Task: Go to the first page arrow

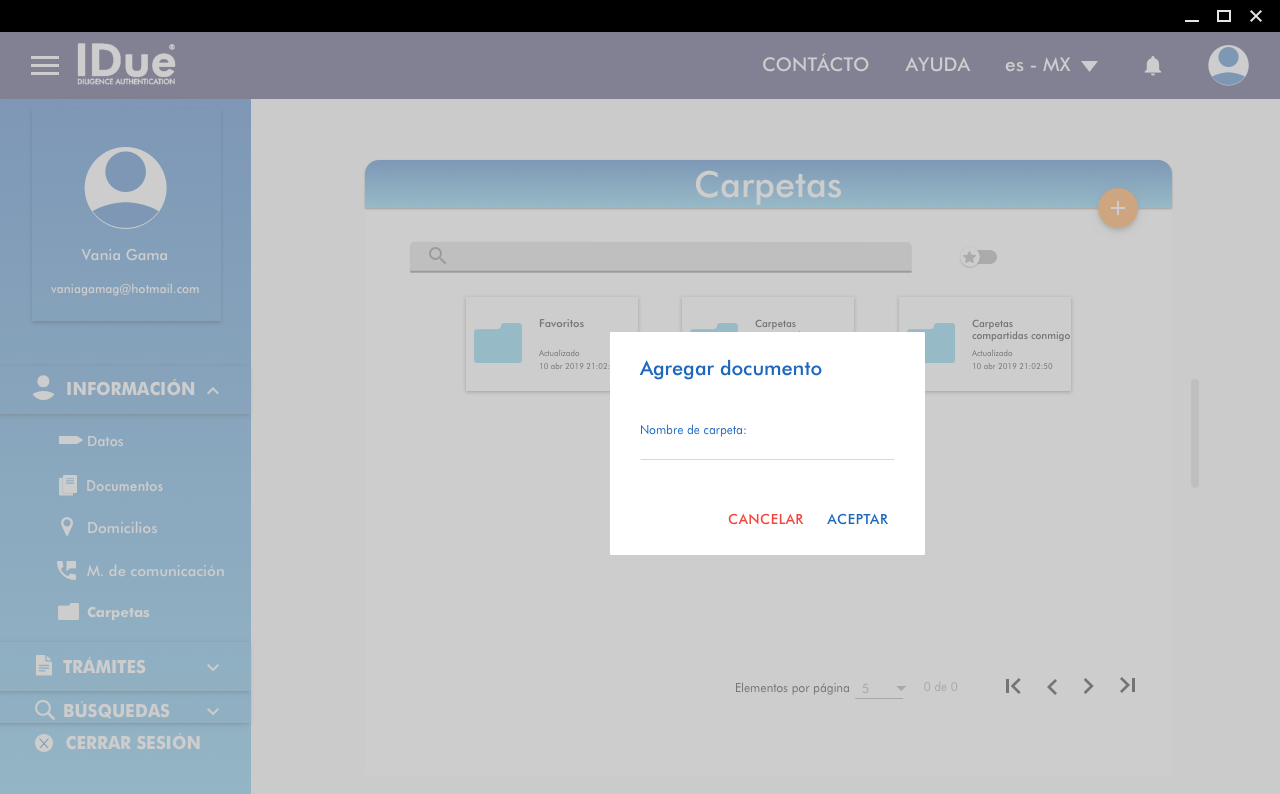Action: coord(1013,686)
